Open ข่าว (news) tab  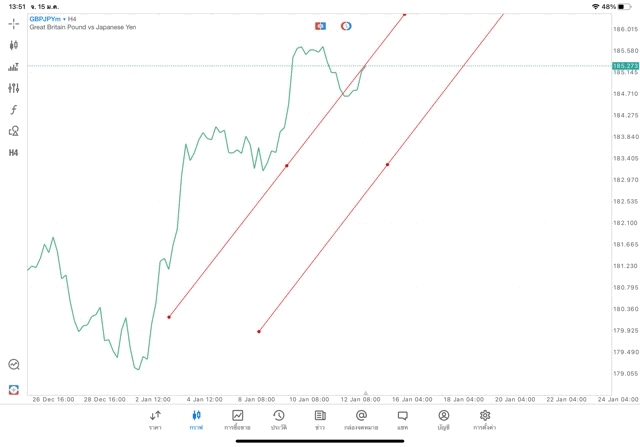click(x=320, y=420)
